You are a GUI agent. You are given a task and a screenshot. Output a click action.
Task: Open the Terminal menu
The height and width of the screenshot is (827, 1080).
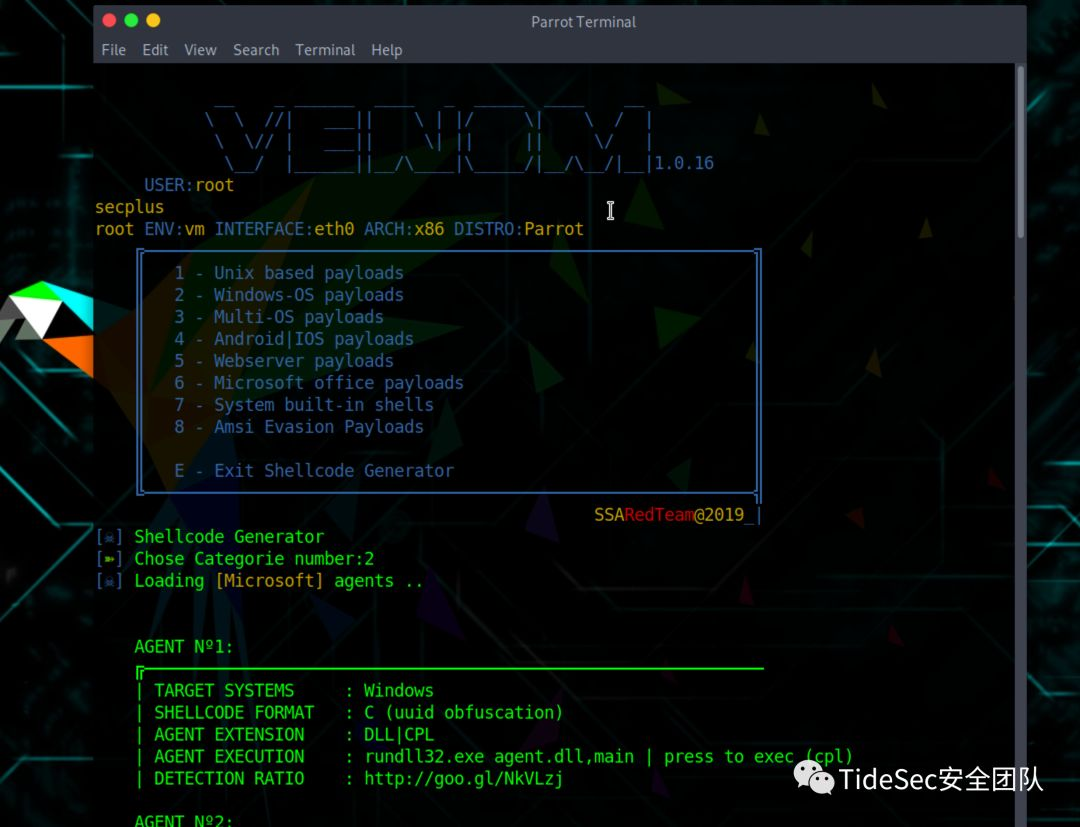325,50
